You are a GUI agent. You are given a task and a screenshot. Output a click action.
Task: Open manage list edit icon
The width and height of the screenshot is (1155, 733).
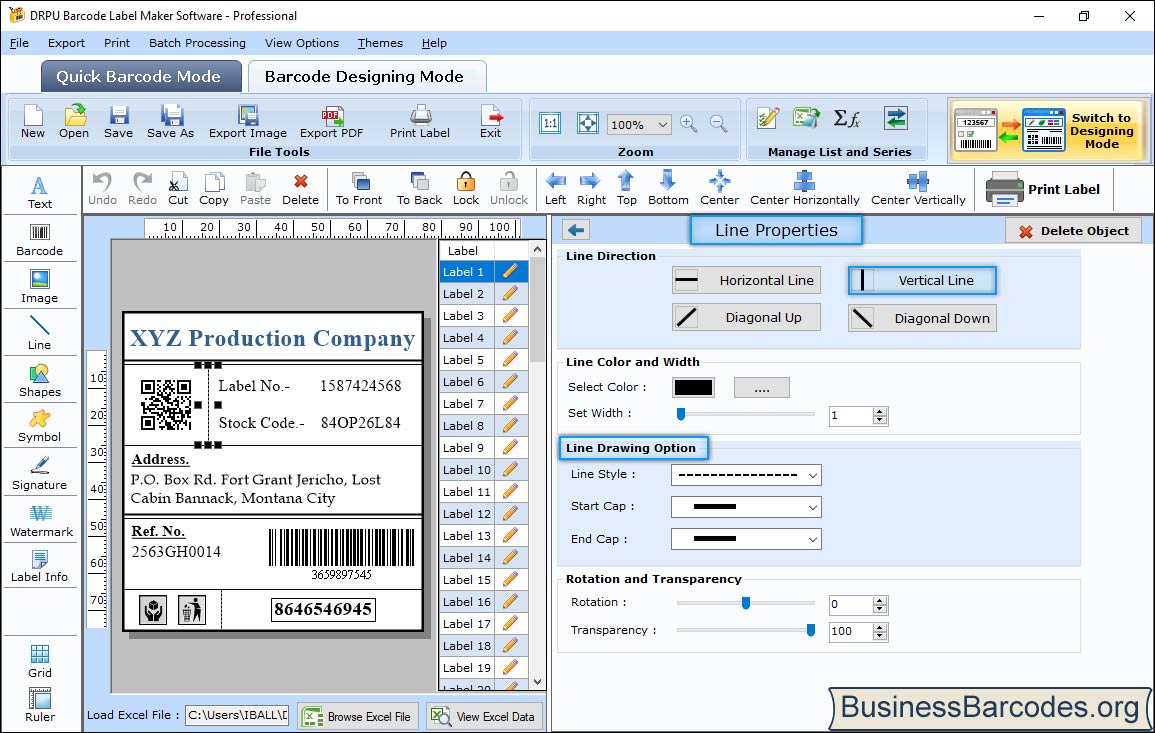768,118
